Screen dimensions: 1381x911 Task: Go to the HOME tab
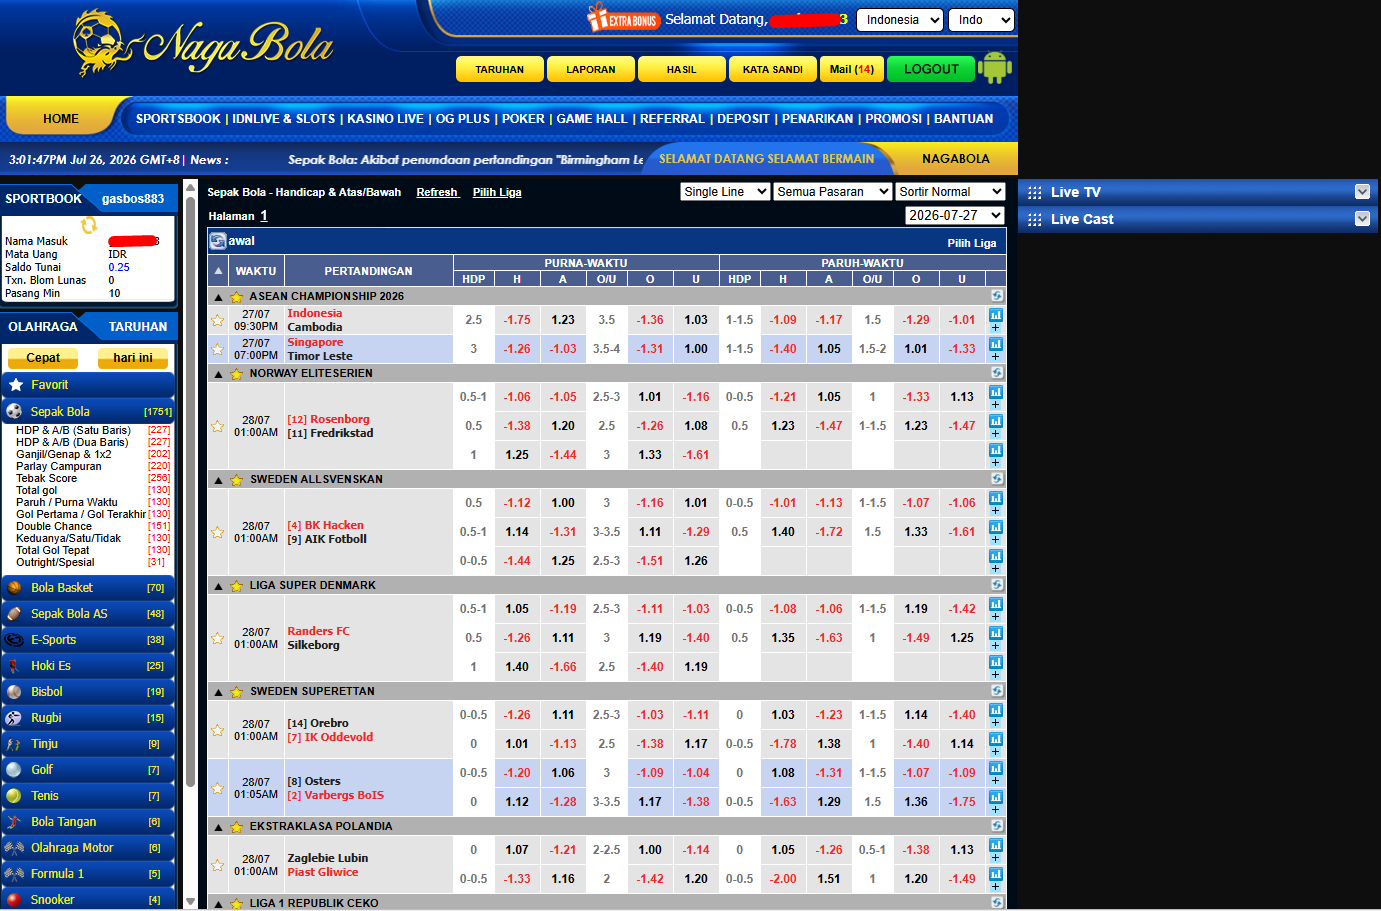(61, 118)
